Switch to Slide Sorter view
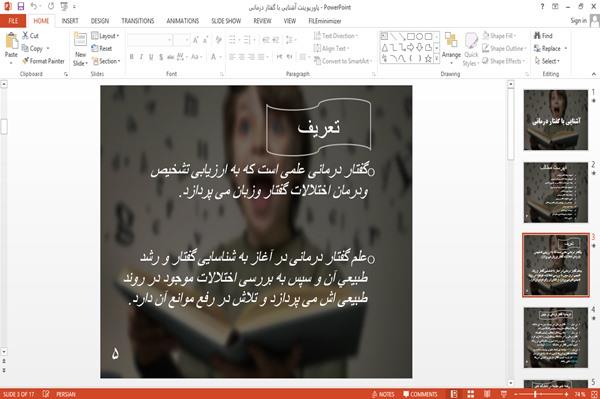The width and height of the screenshot is (600, 399). coord(471,394)
